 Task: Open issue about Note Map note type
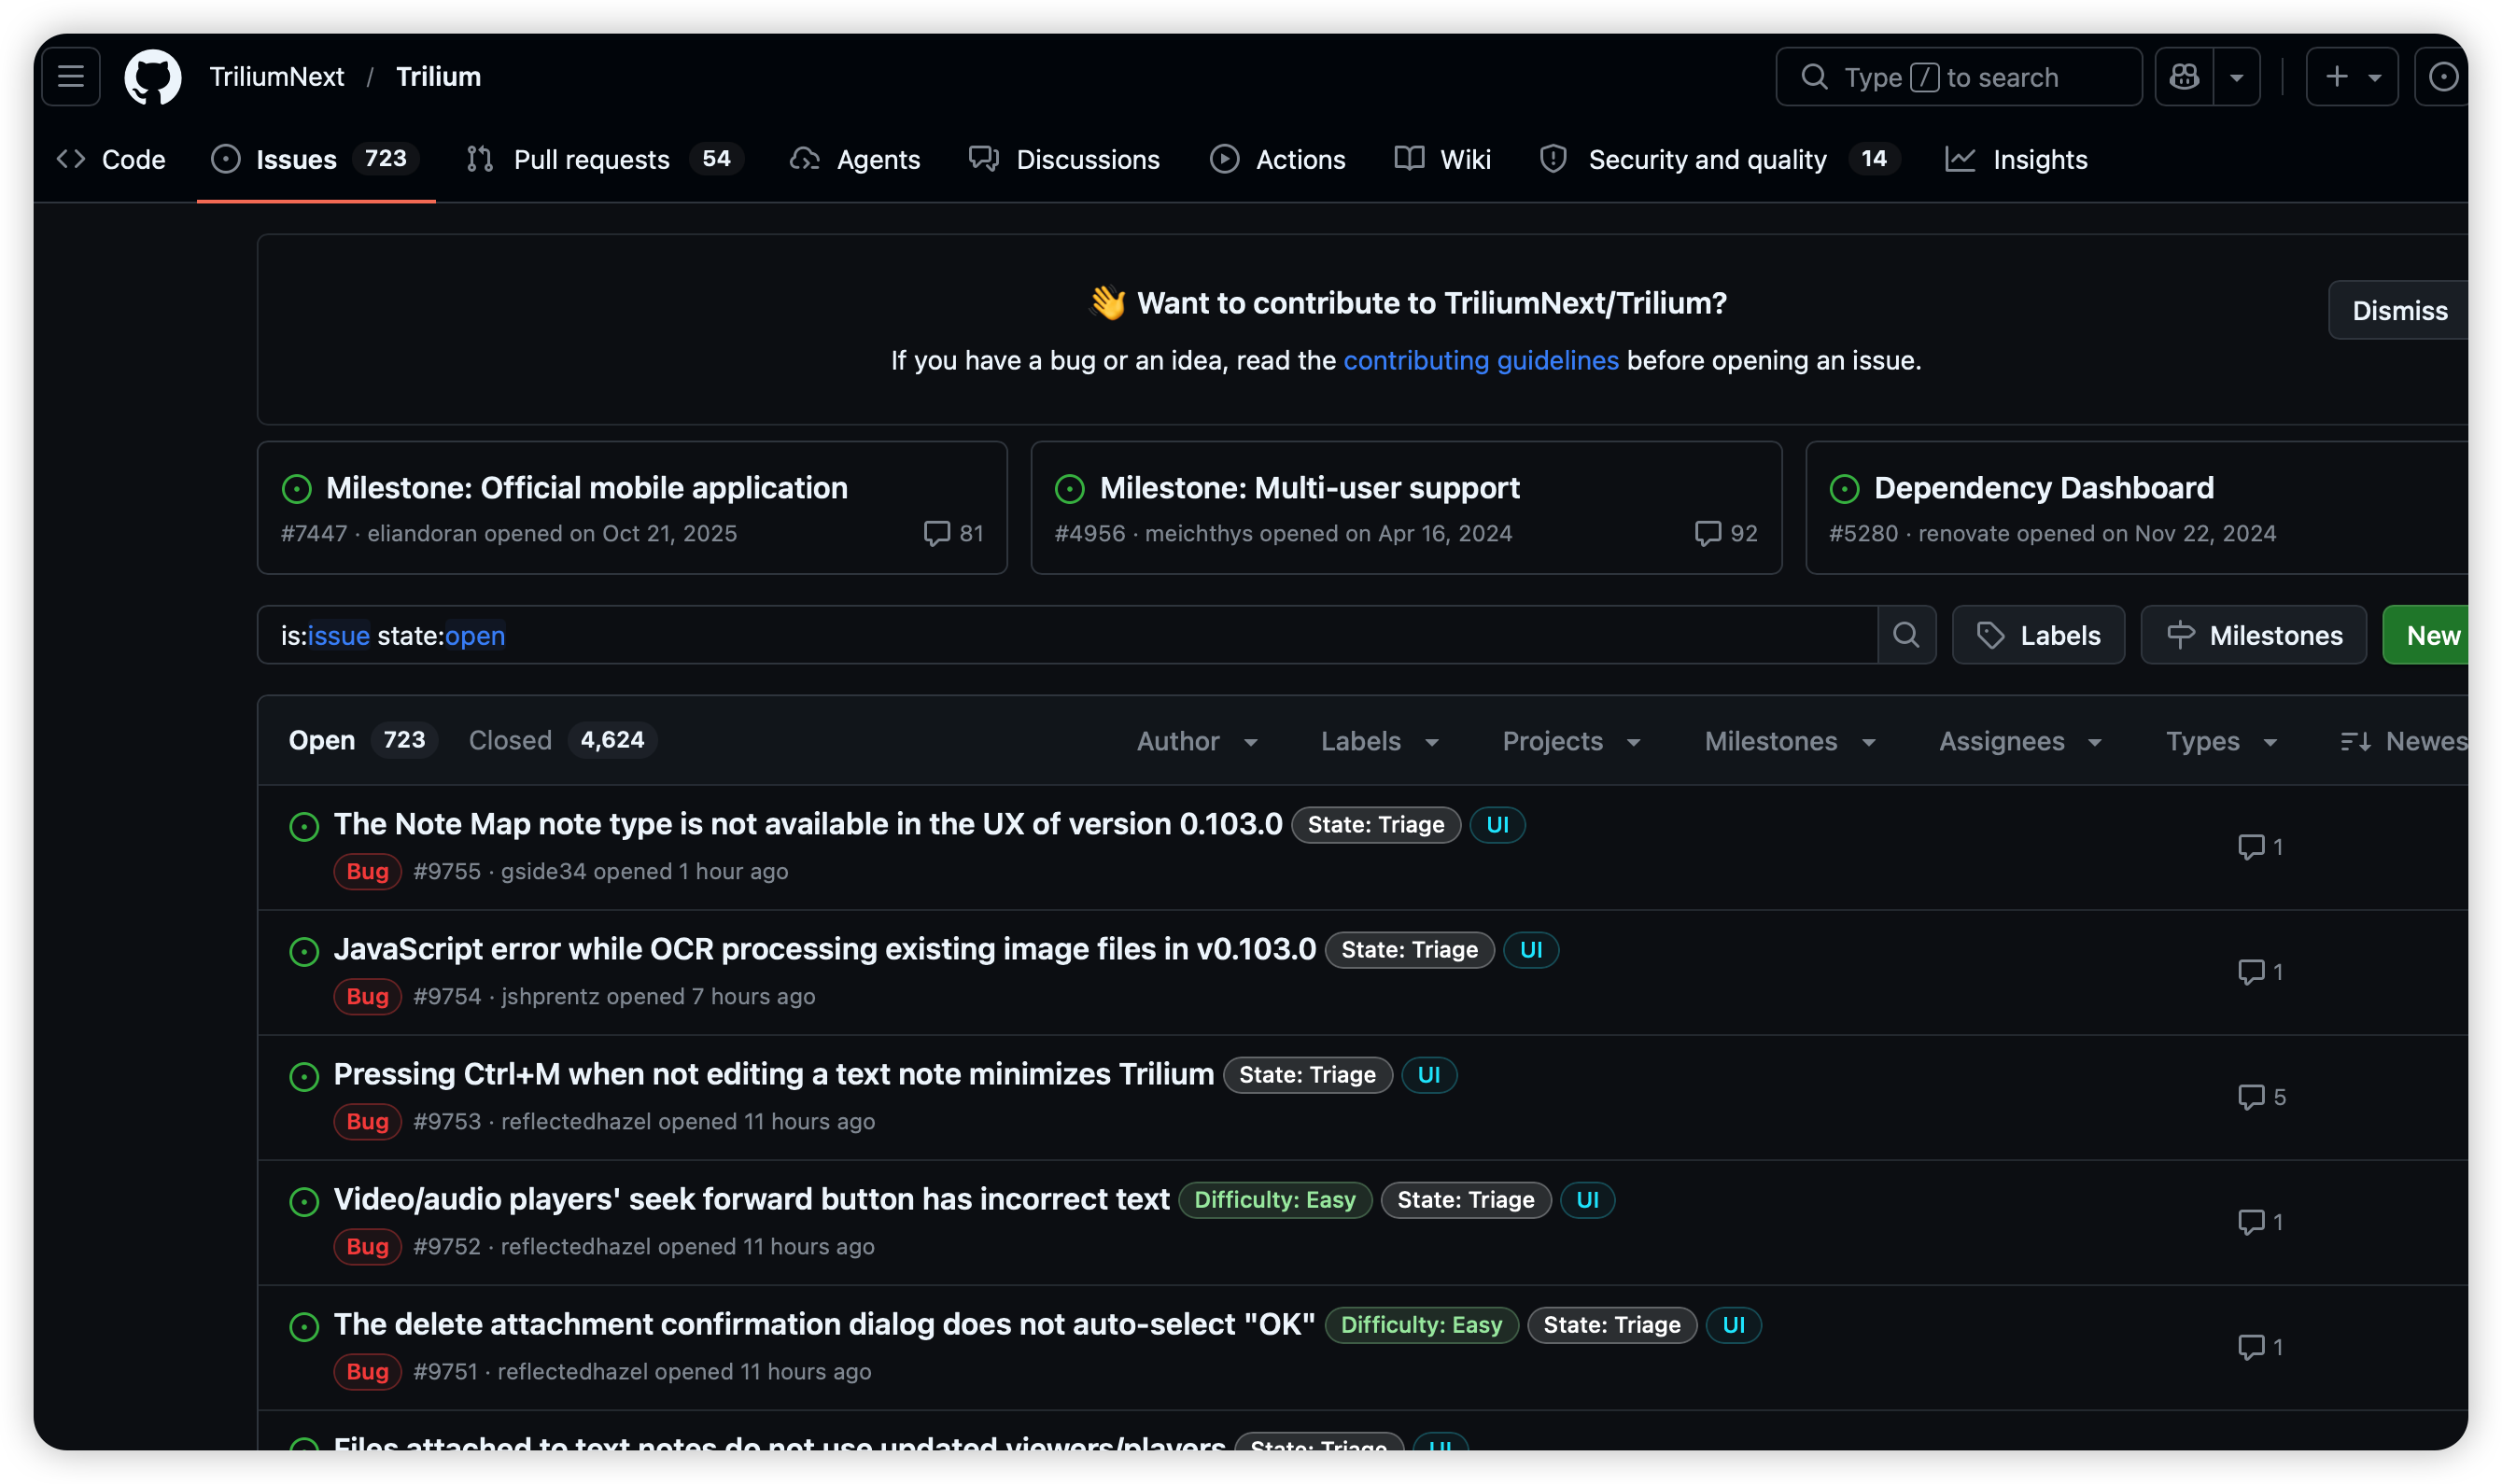[x=808, y=823]
